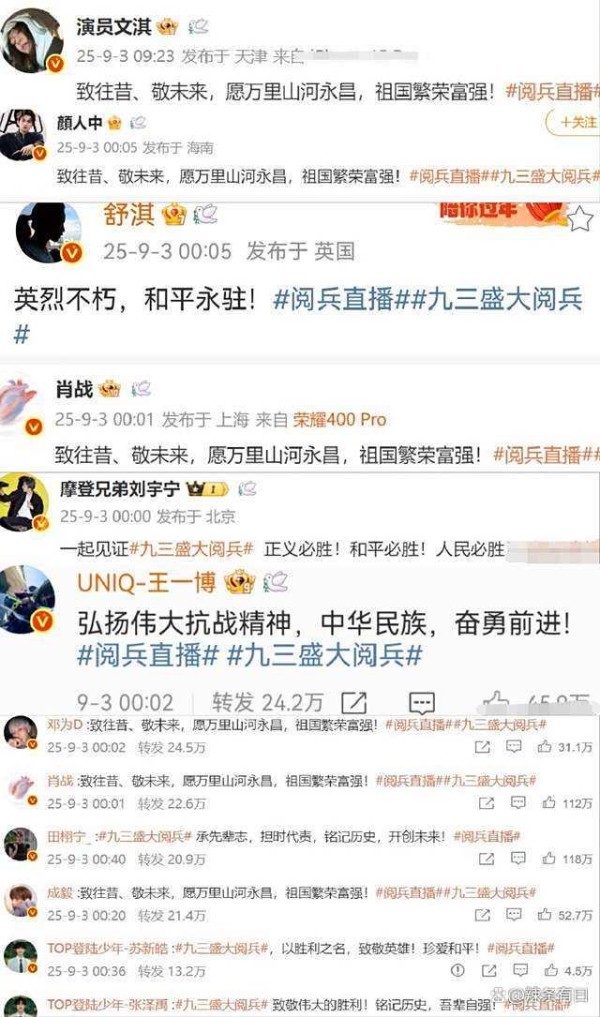Open the 颜人中 username link

pyautogui.click(x=79, y=122)
